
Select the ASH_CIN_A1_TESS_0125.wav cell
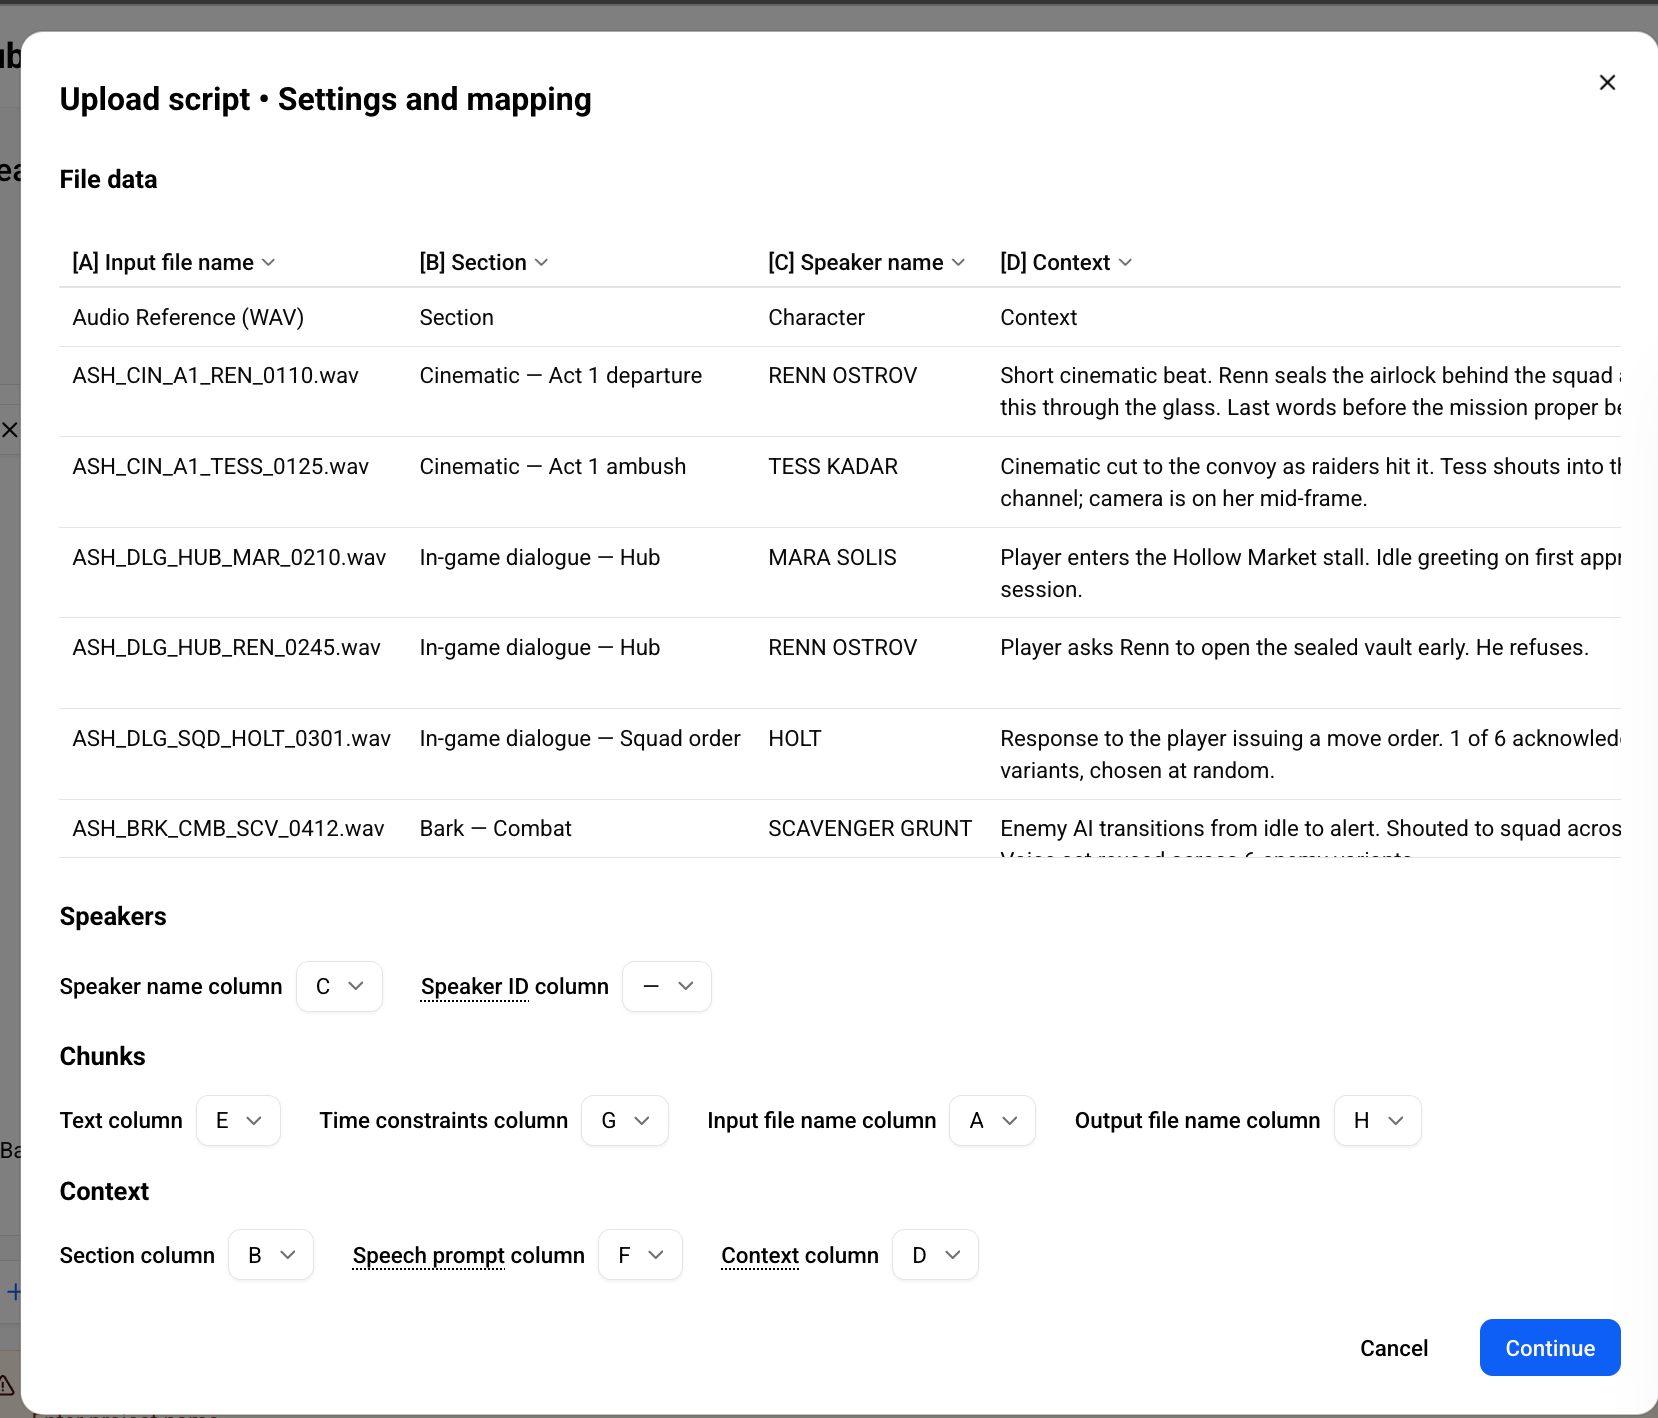point(220,466)
